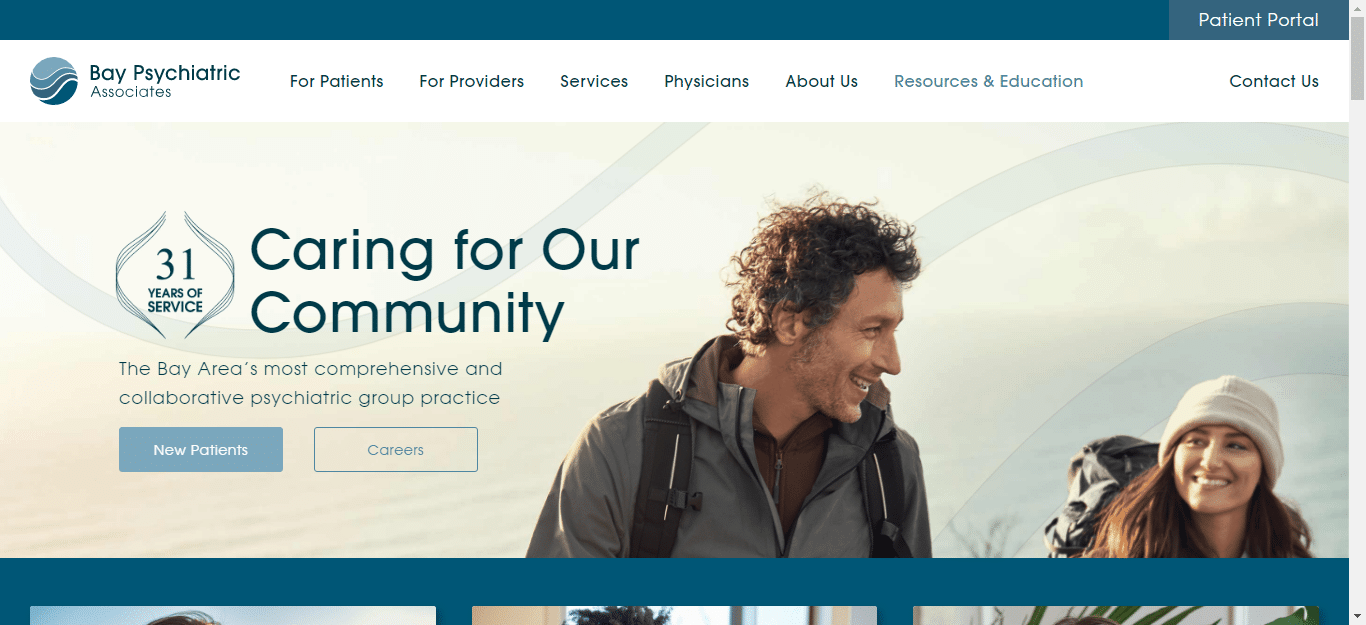Click the Bay Psychiatric Associates wave logo

(54, 81)
